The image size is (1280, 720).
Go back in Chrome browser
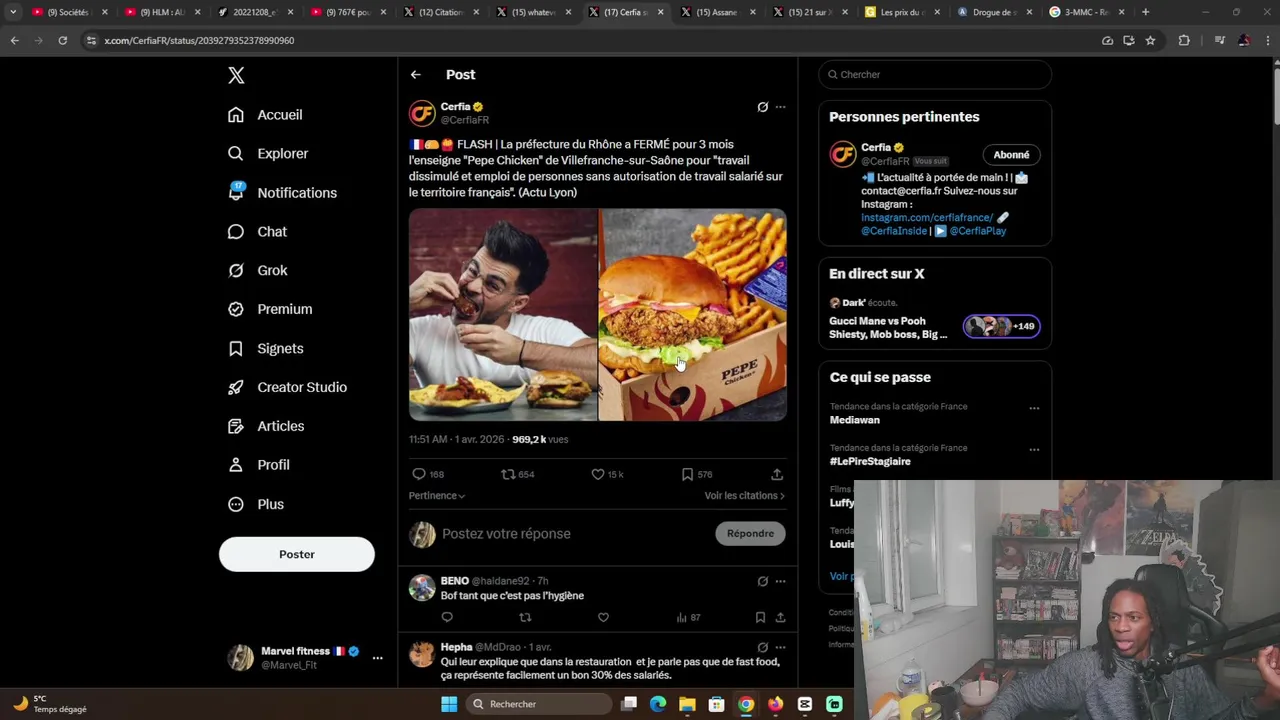14,41
